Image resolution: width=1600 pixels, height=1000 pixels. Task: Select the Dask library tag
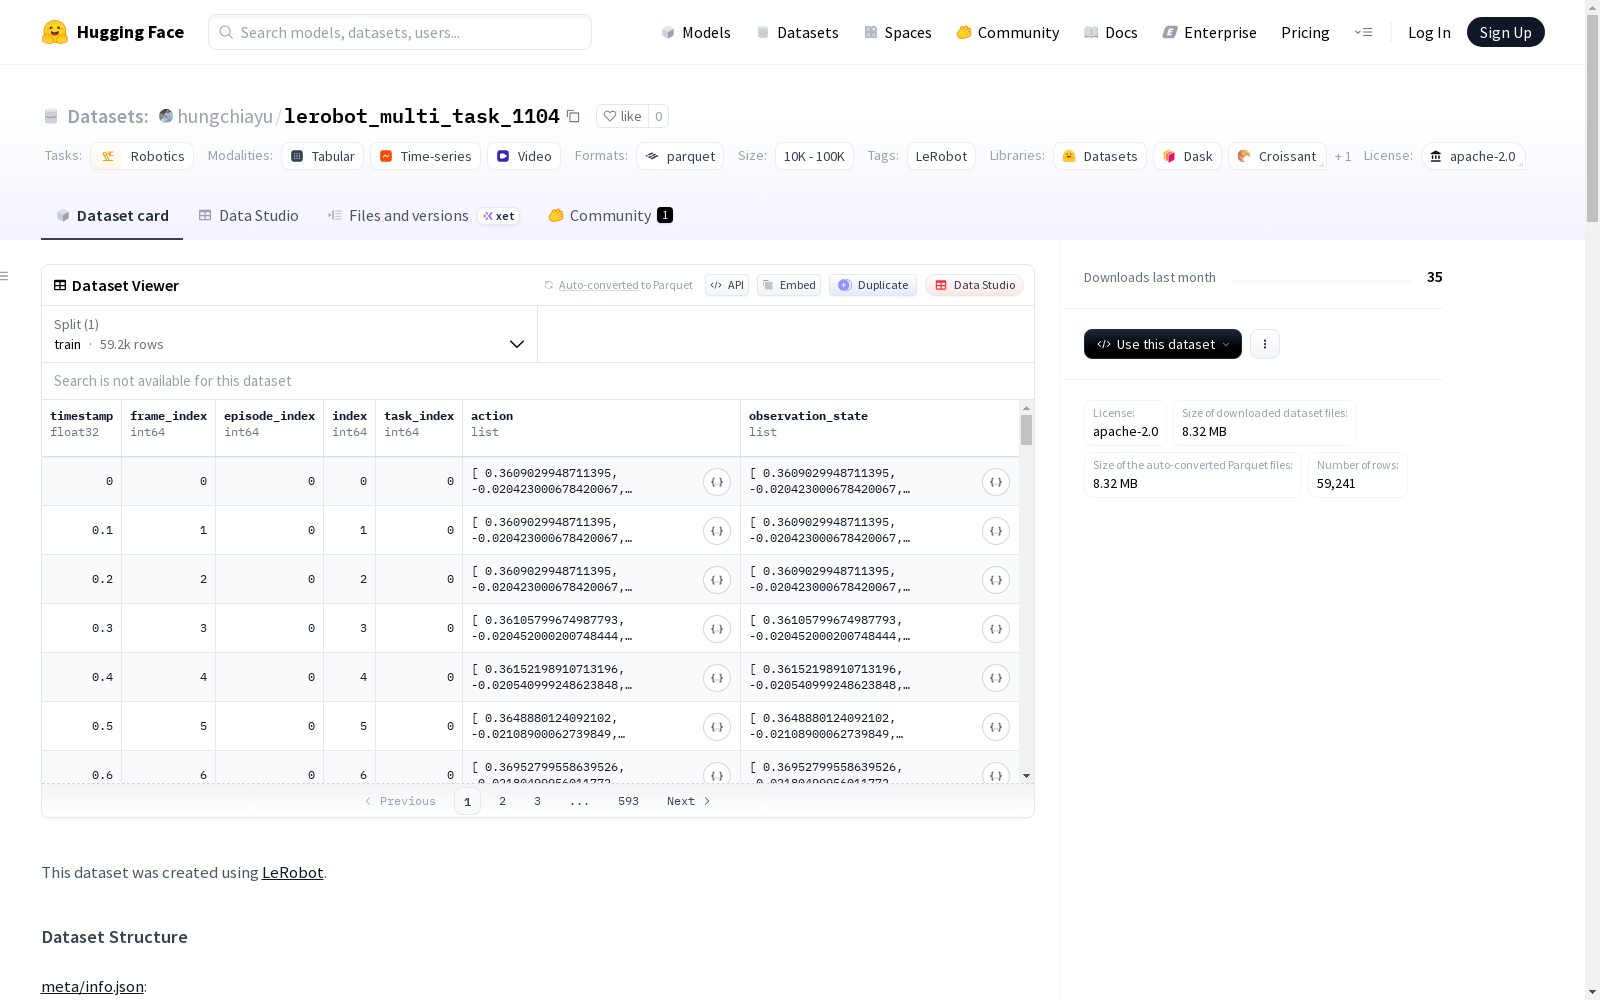[1187, 156]
